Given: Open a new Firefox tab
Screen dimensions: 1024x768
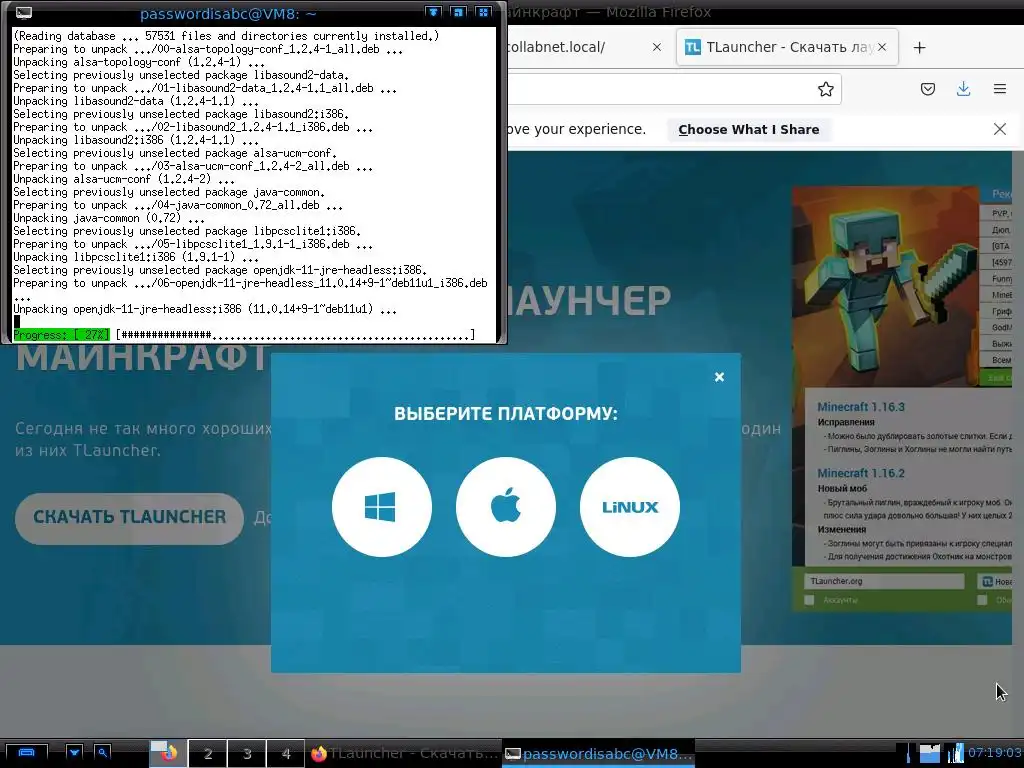Looking at the screenshot, I should point(920,48).
